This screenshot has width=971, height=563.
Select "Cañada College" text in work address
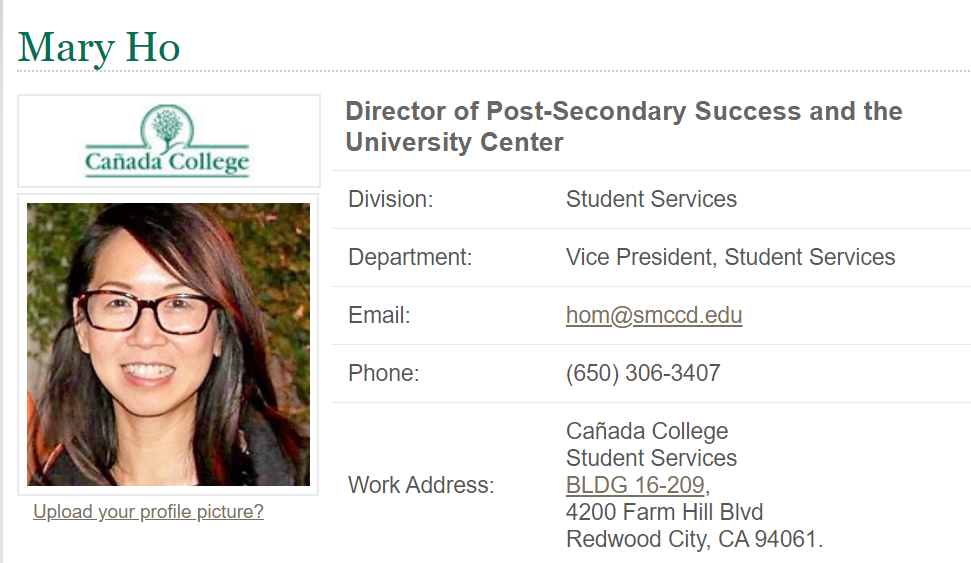tap(647, 432)
